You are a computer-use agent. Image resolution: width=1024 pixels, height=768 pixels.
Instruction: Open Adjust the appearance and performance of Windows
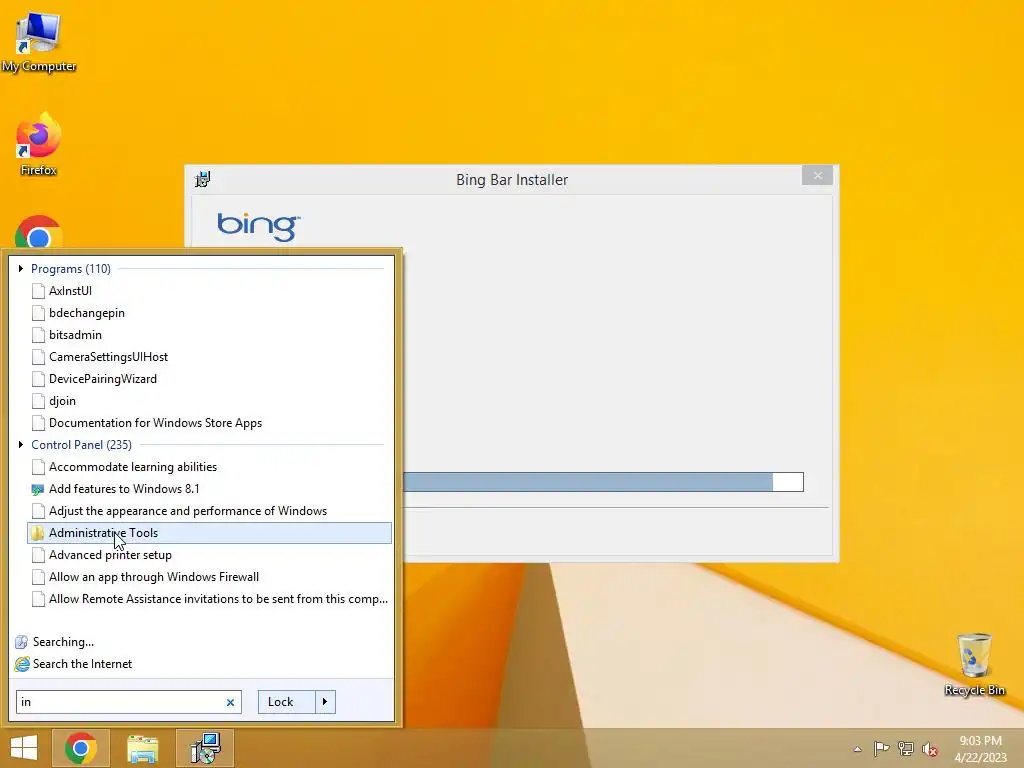[x=209, y=511]
